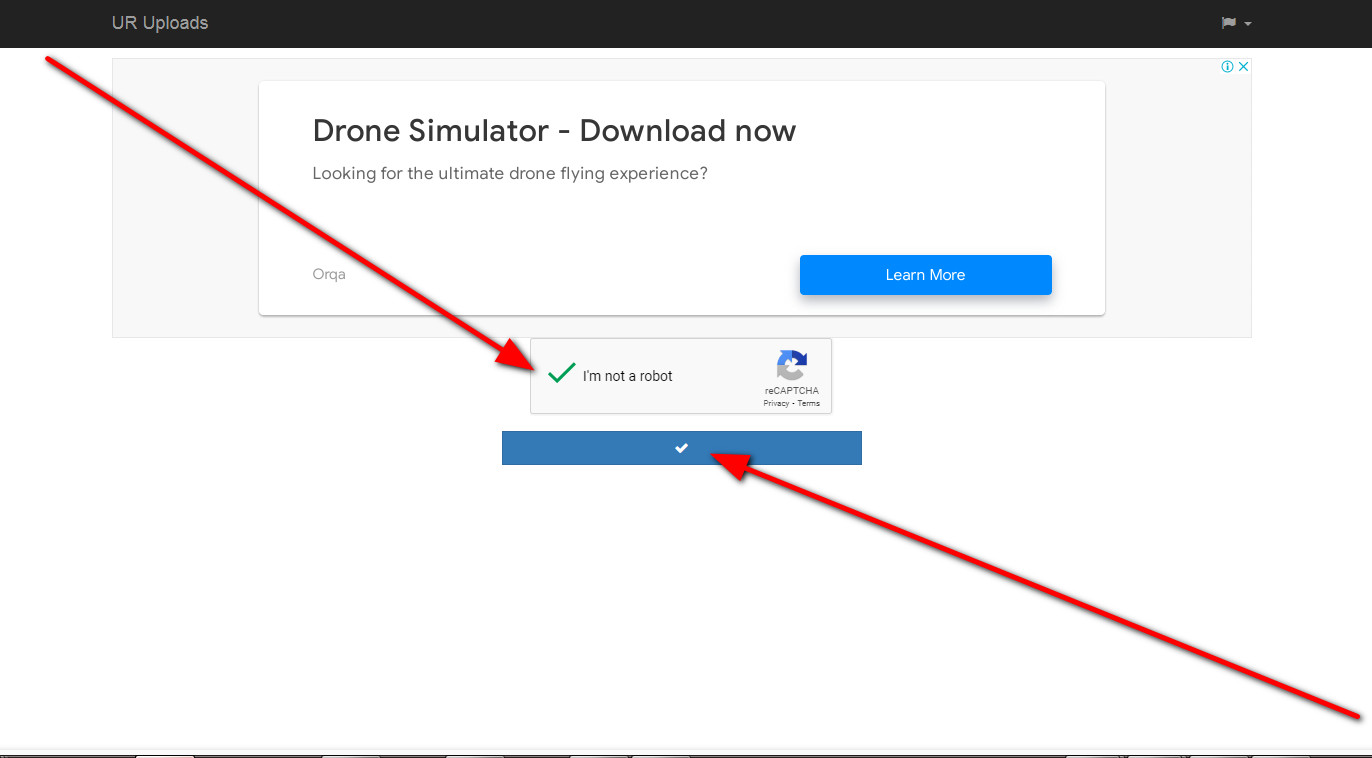Toggle the I'm not a robot checkbox
The height and width of the screenshot is (758, 1372).
[x=562, y=375]
